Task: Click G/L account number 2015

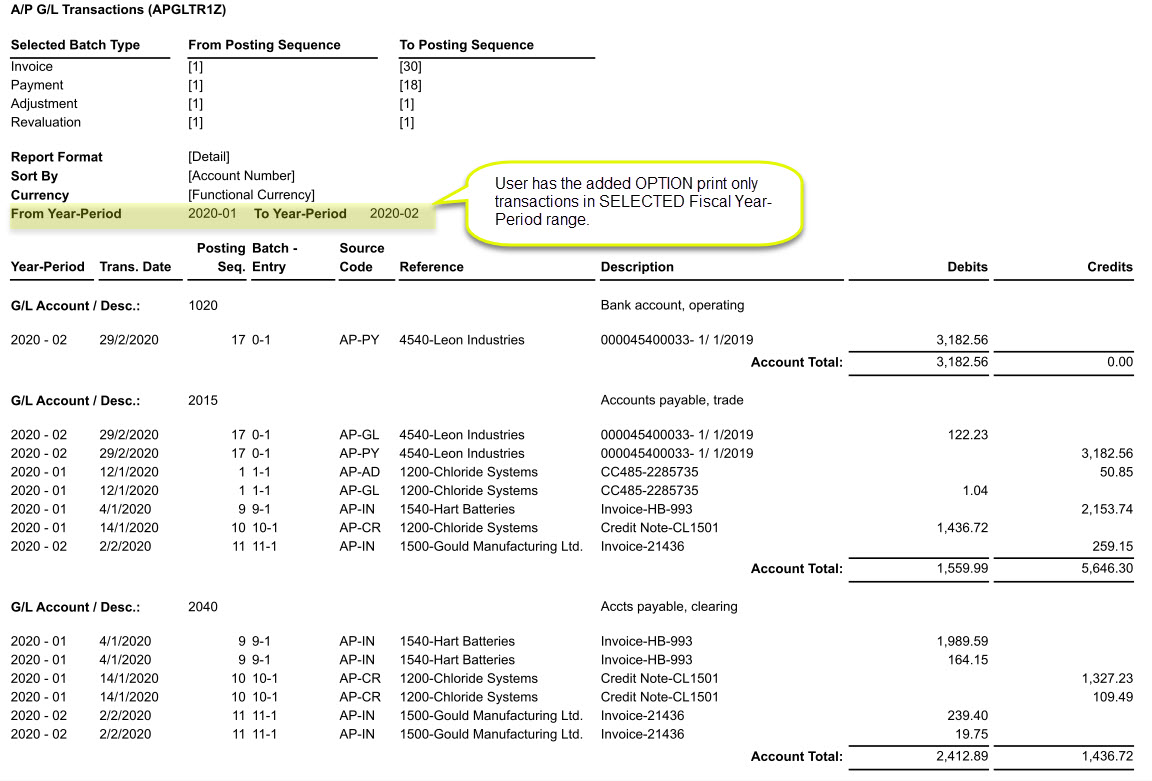Action: [203, 400]
